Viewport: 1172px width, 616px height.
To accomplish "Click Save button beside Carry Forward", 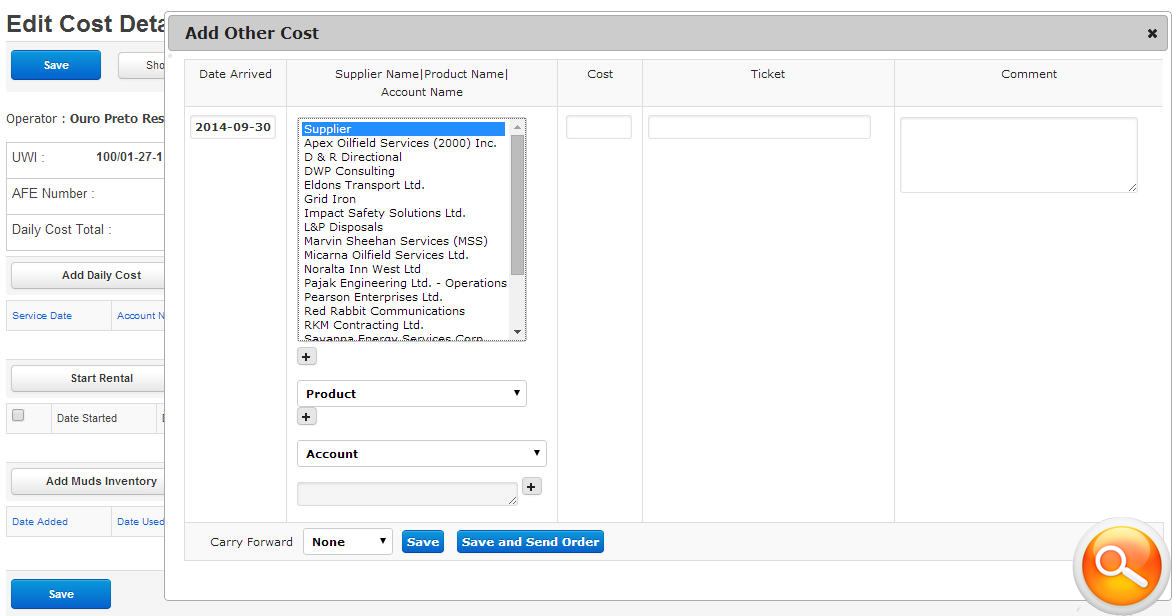I will coord(422,542).
